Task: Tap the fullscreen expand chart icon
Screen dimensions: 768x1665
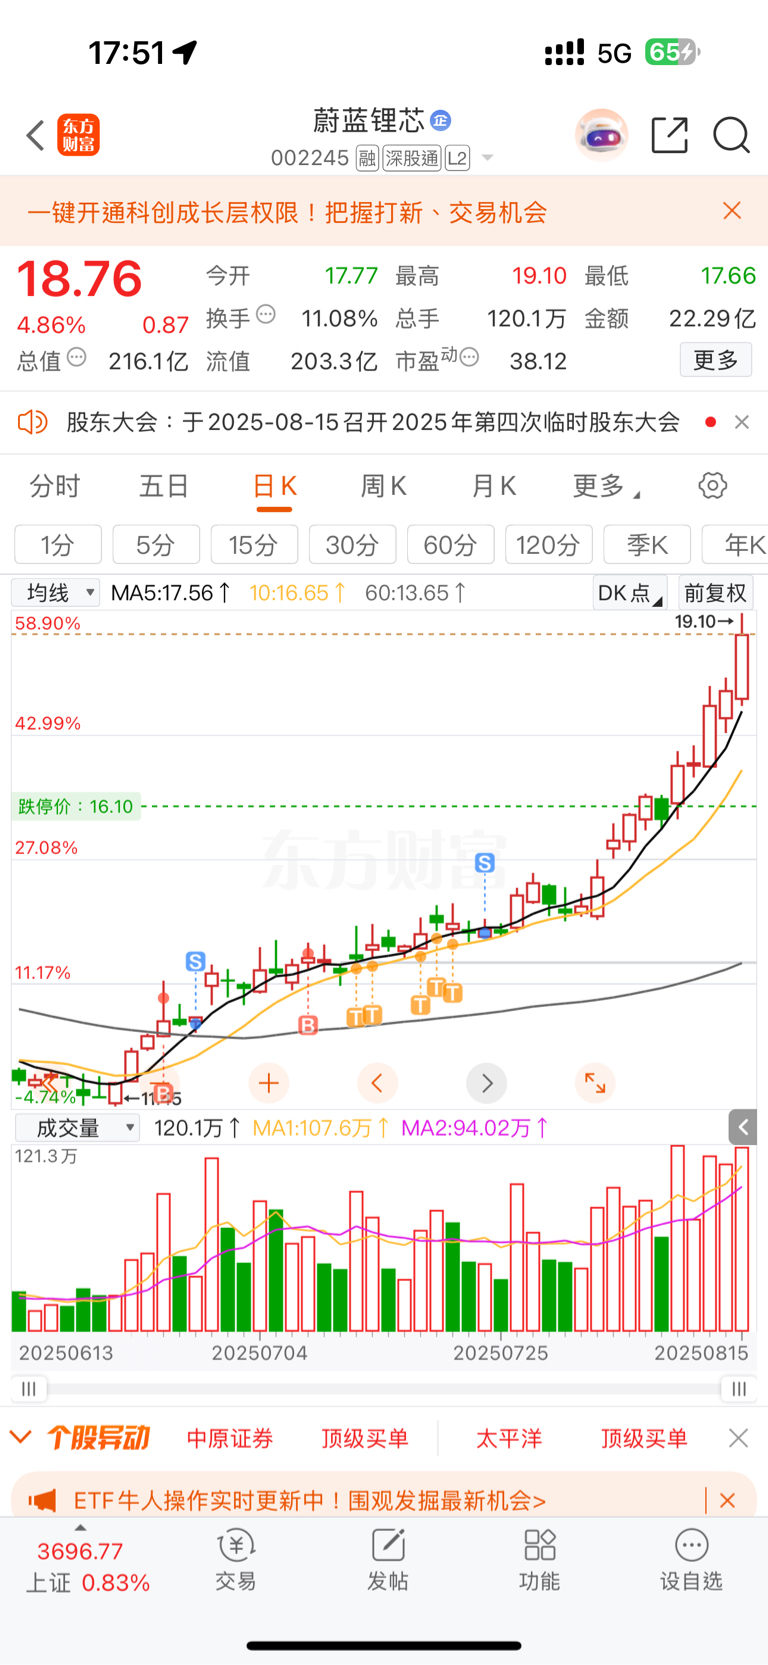Action: point(596,1083)
